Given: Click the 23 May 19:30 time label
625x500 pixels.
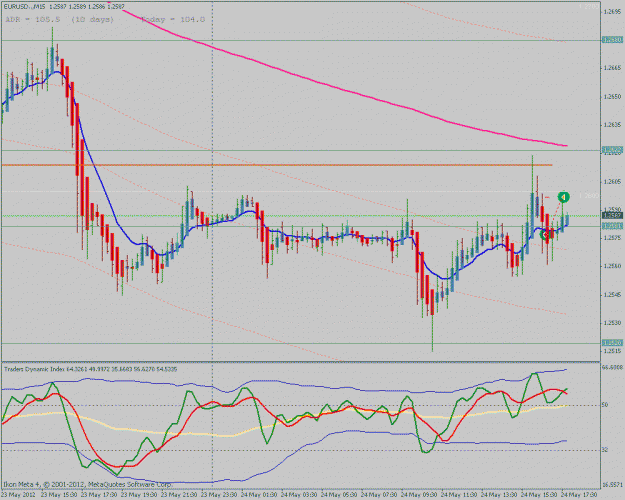Looking at the screenshot, I should tap(139, 495).
